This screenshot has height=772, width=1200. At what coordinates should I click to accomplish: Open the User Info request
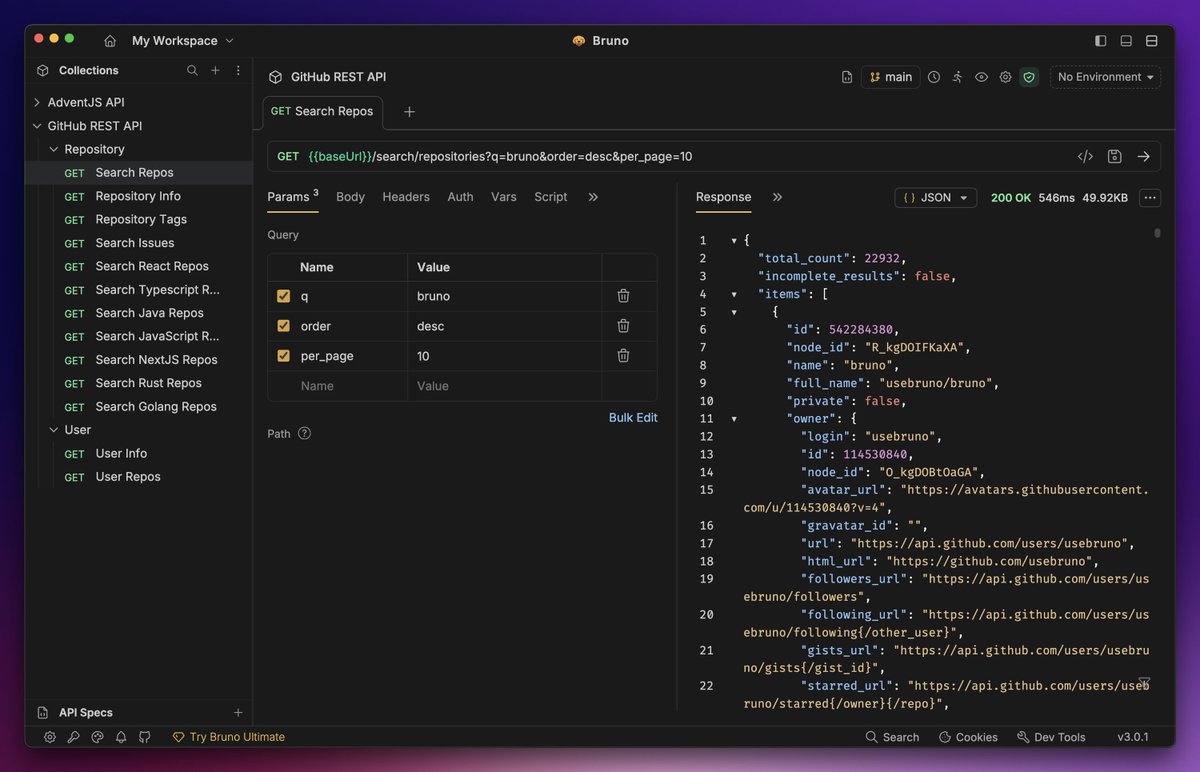139,453
